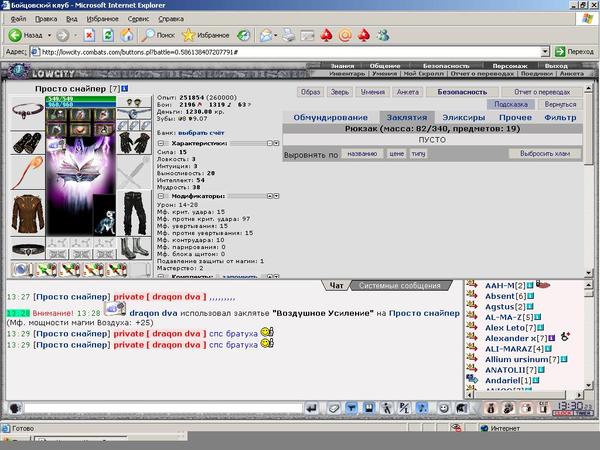
Task: Click the wolf pet thumbnail
Action: pyautogui.click(x=104, y=215)
